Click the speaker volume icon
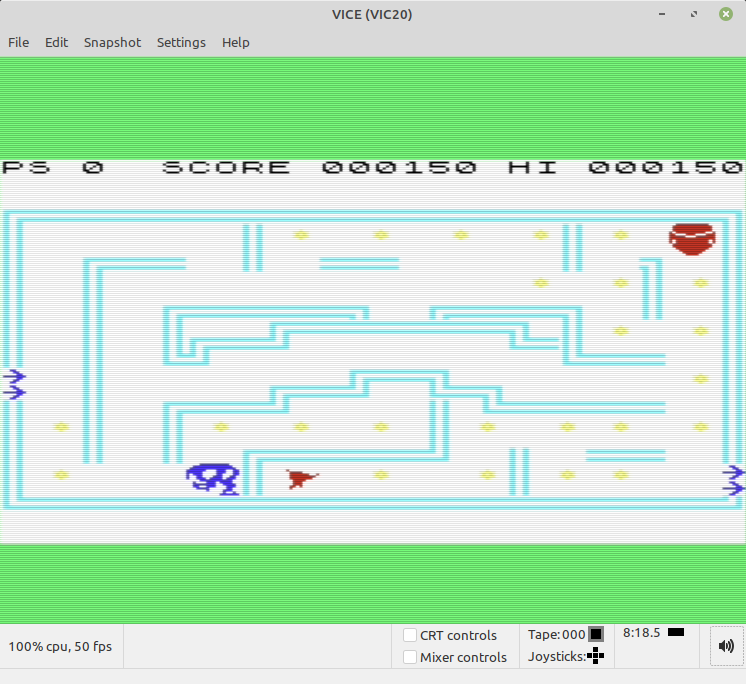Viewport: 746px width, 684px height. click(726, 646)
